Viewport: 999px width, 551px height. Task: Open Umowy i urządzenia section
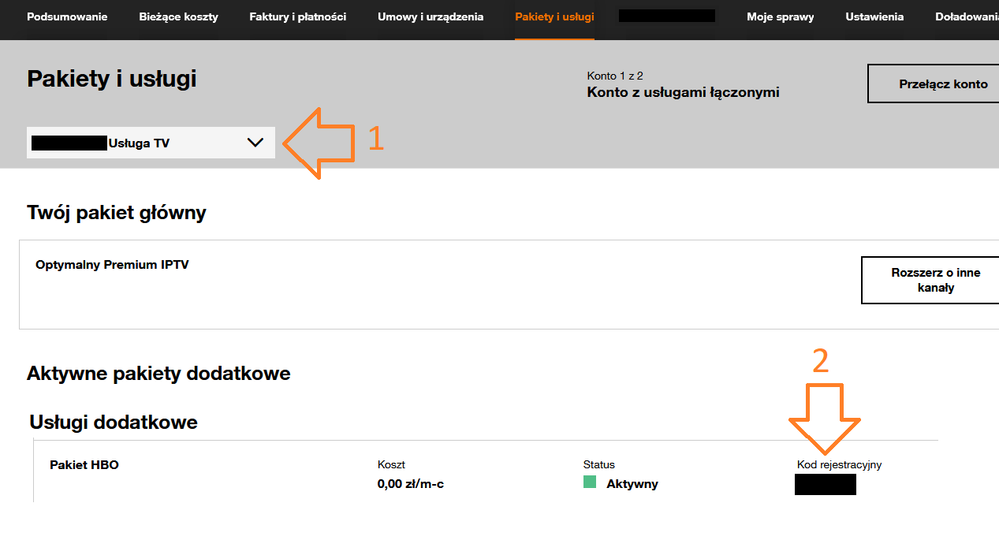[430, 17]
